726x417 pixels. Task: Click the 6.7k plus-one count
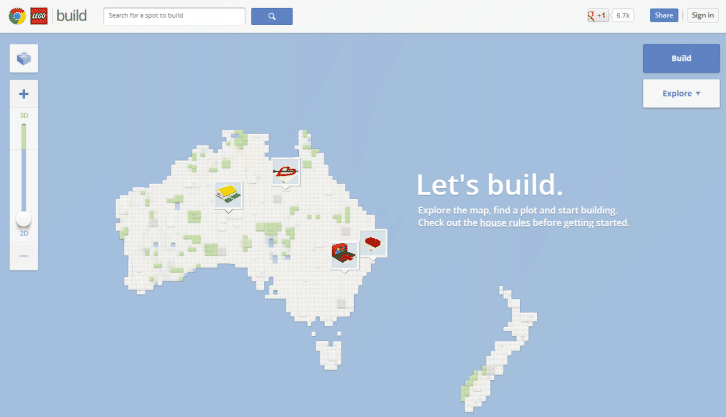coord(623,15)
